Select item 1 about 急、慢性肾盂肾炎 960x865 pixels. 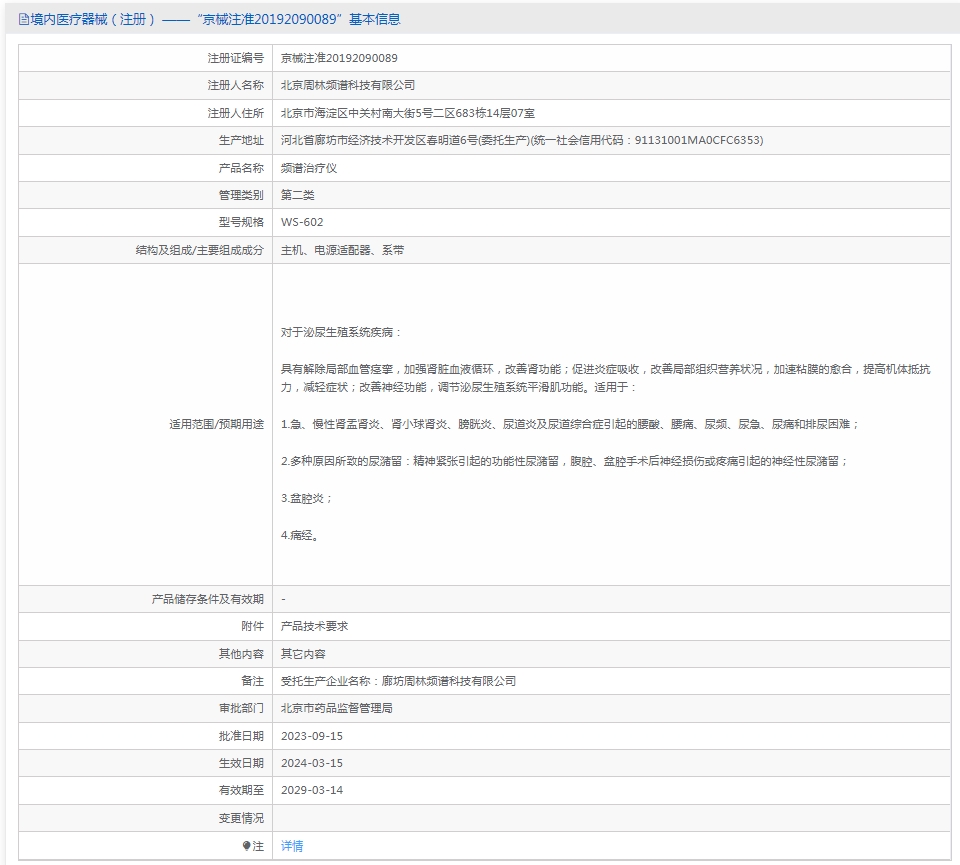(570, 424)
